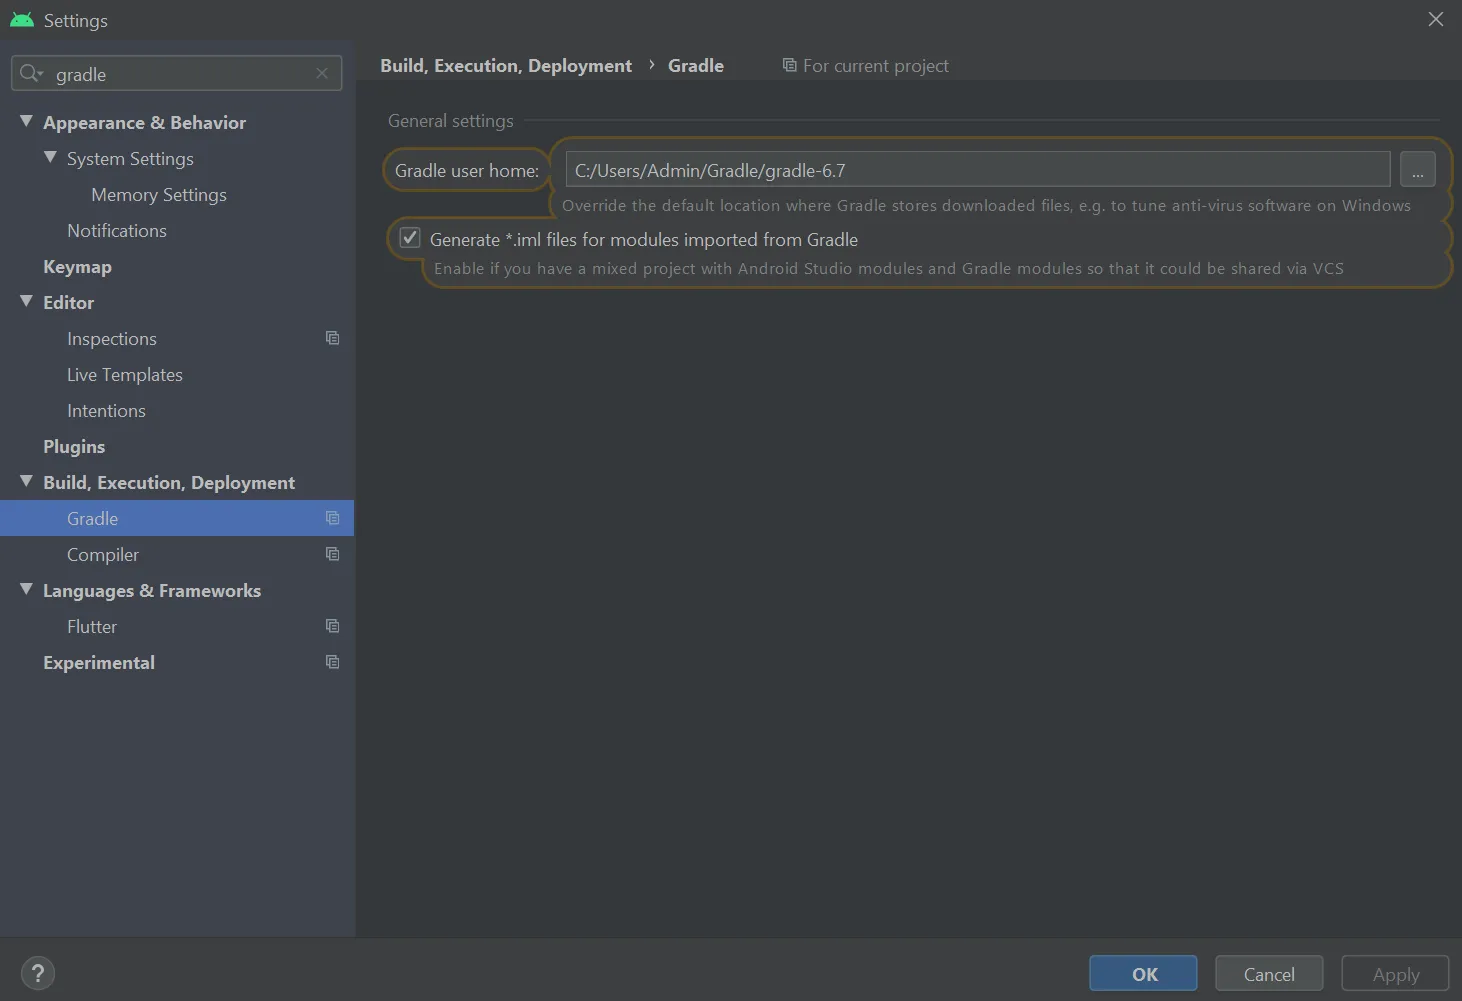Click the Gradle user home label
The image size is (1462, 1001).
pos(467,171)
